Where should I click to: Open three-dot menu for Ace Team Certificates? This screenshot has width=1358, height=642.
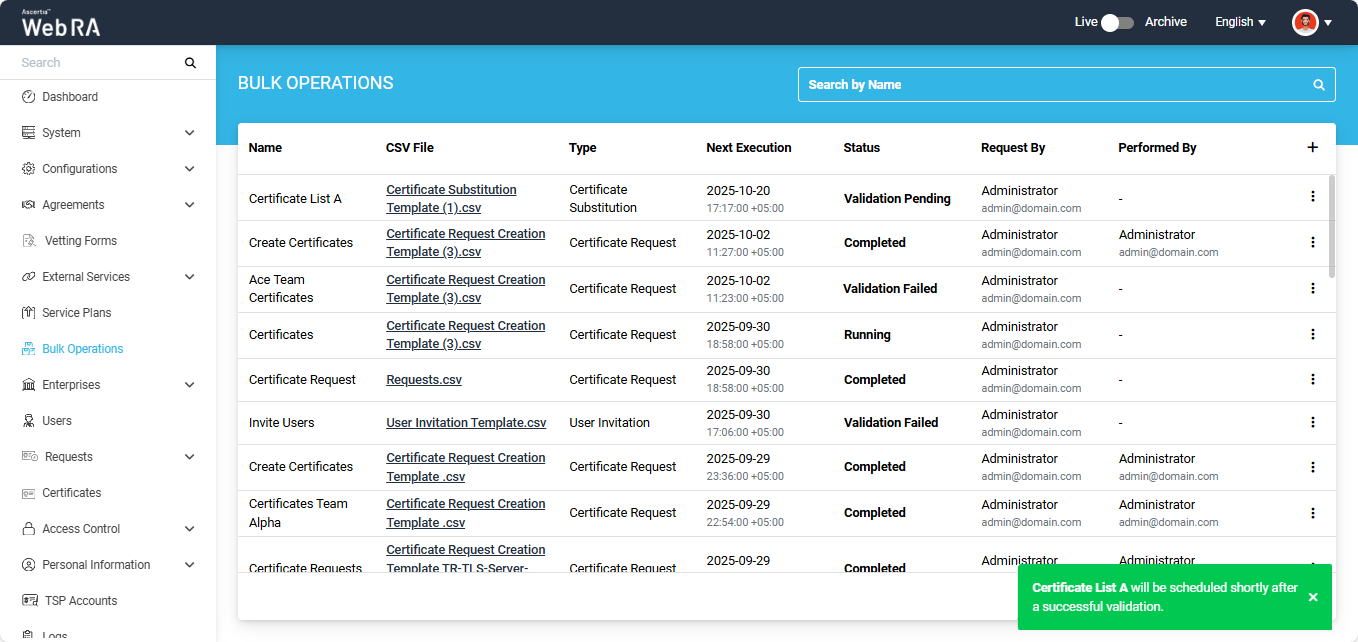tap(1312, 288)
